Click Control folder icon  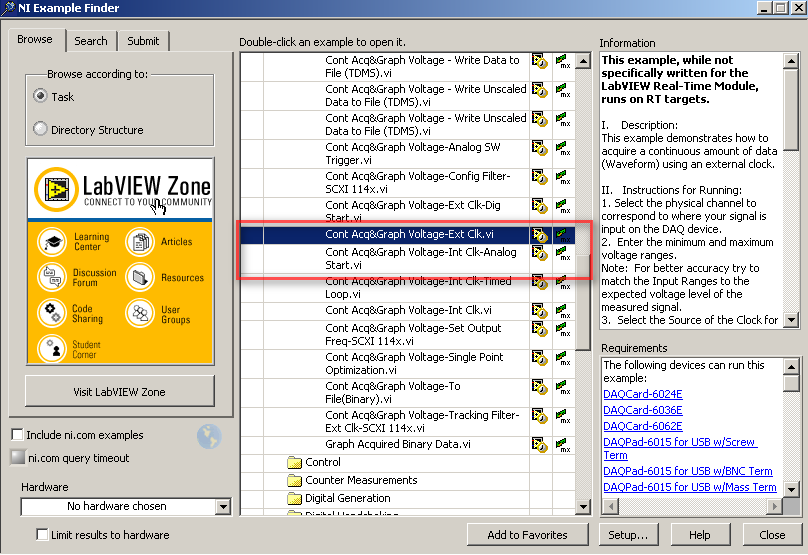pyautogui.click(x=294, y=462)
